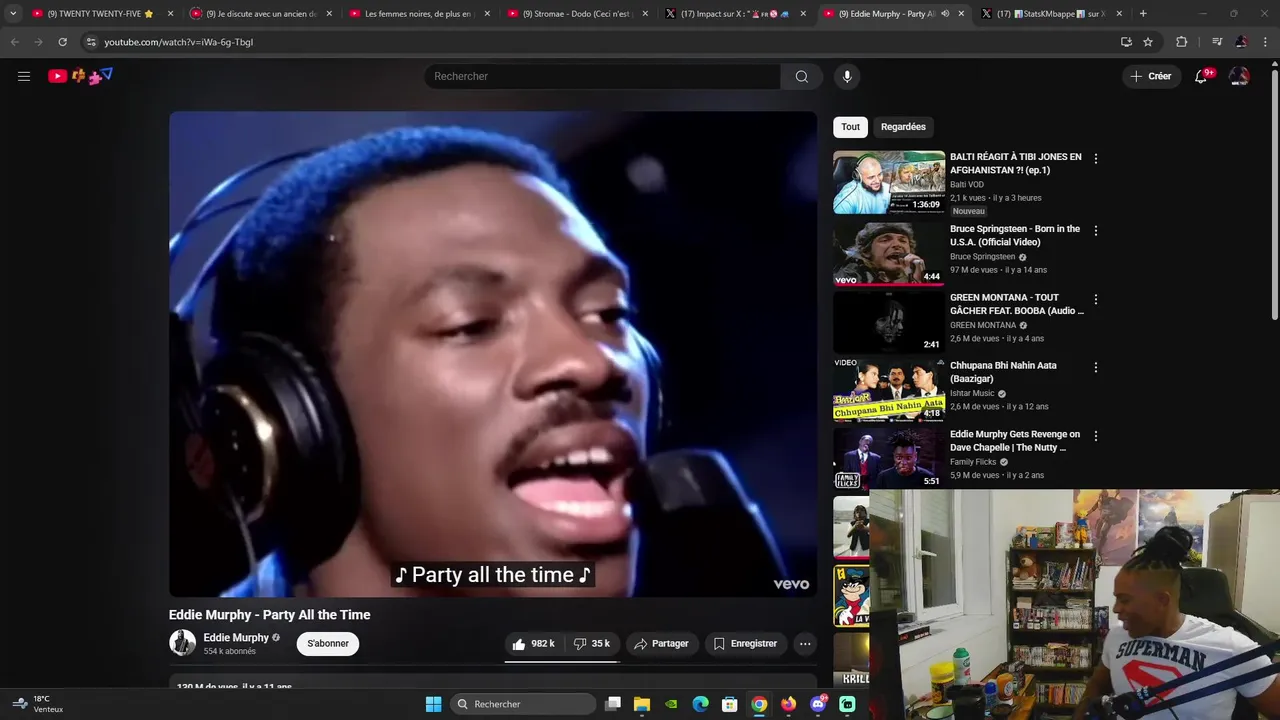
Task: Open Eddie Murphy channel avatar
Action: point(183,643)
